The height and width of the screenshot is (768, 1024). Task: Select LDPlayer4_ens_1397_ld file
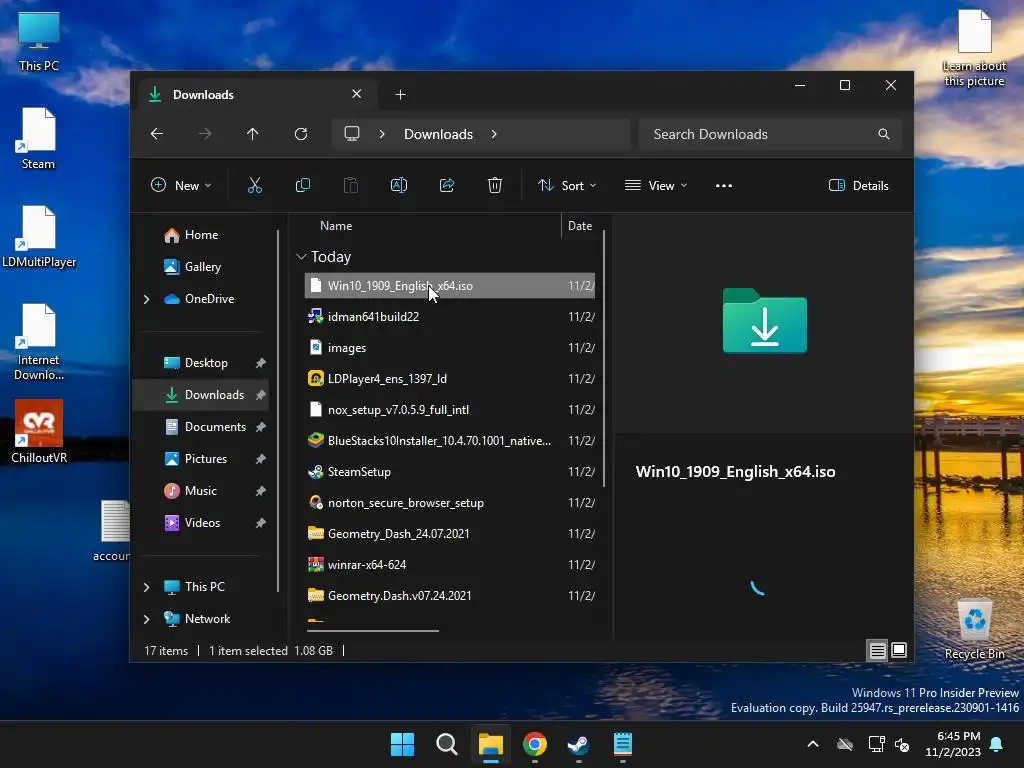tap(450, 379)
